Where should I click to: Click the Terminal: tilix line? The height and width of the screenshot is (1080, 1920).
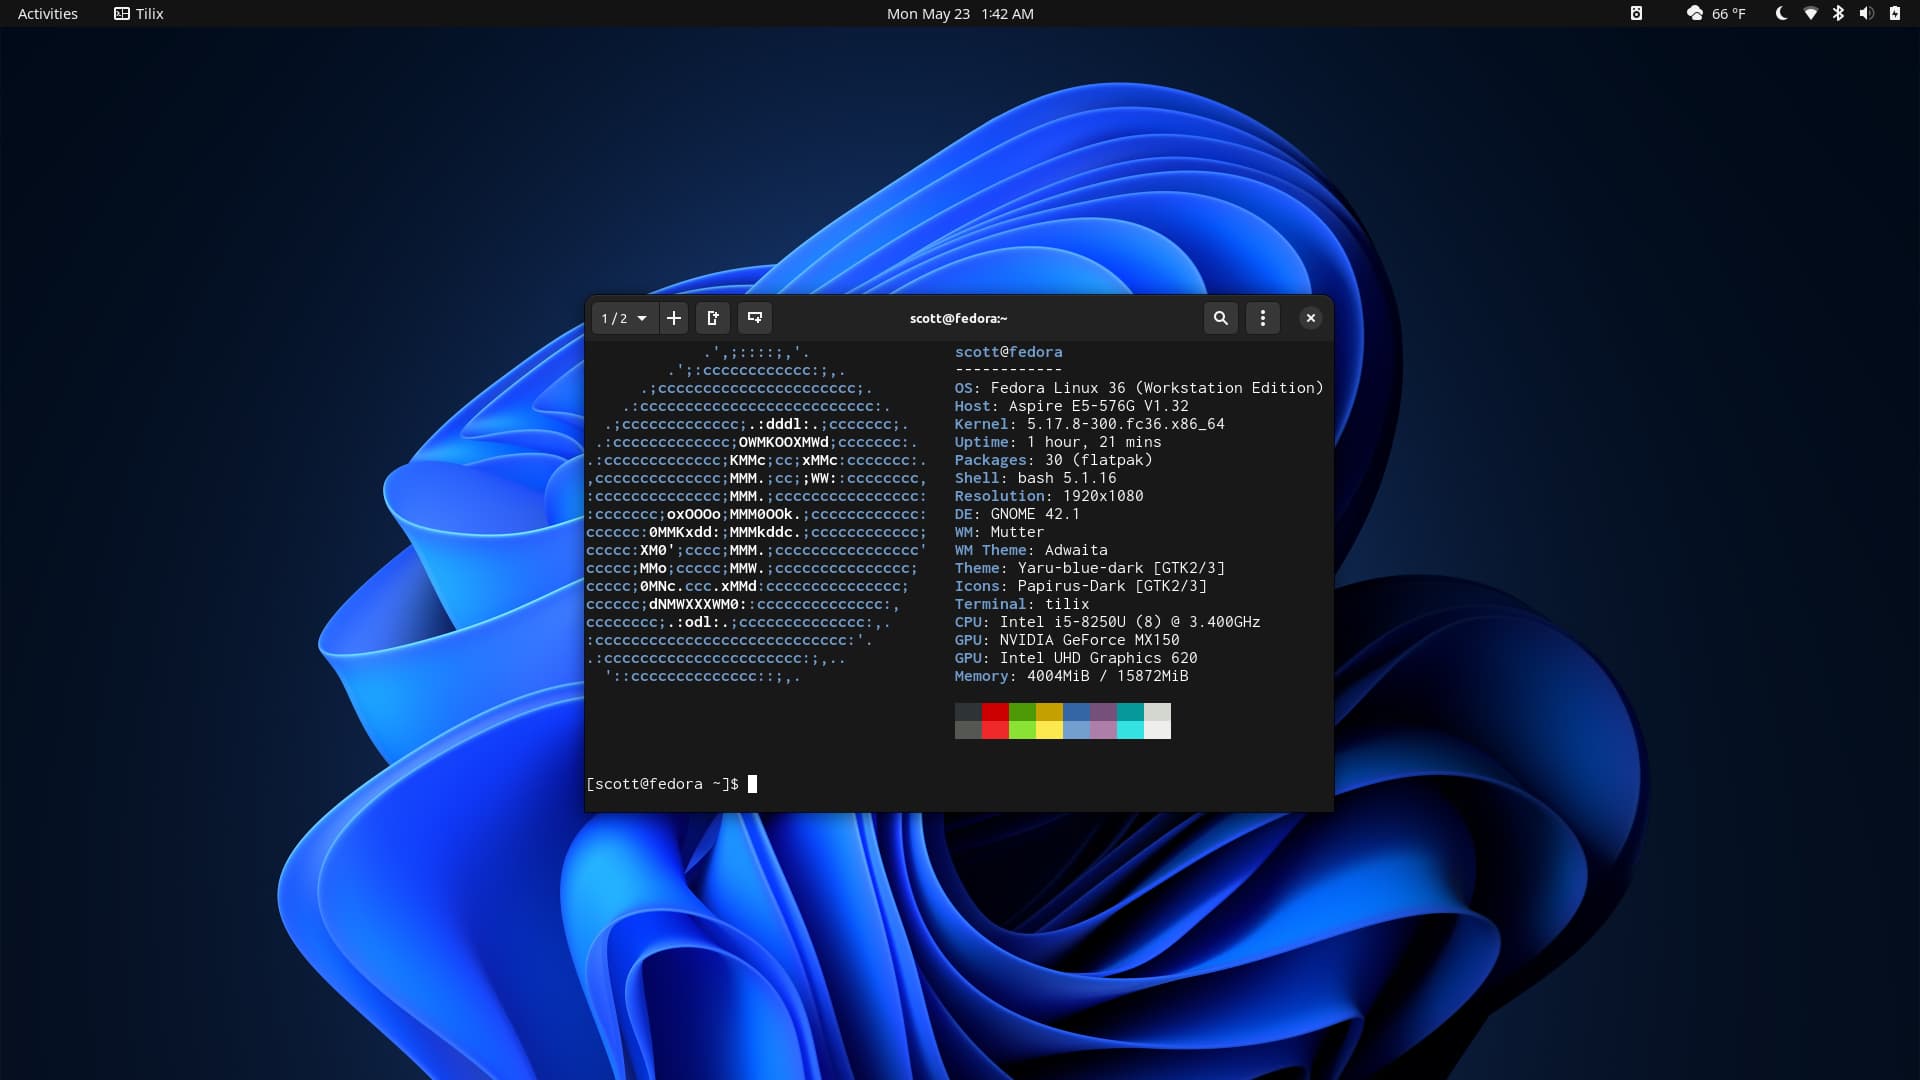pos(1022,604)
